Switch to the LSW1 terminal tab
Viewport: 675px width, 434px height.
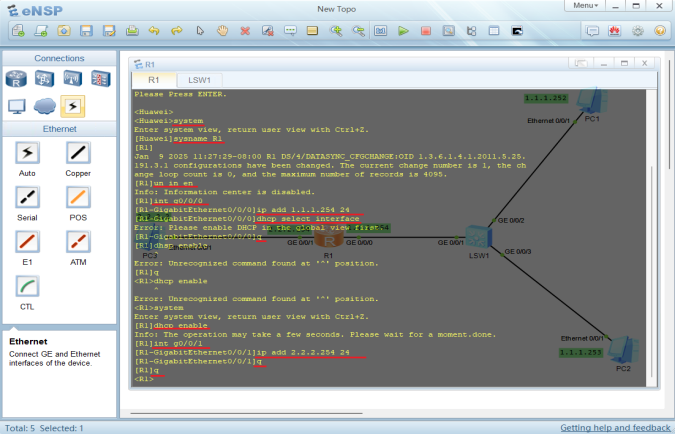coord(200,78)
